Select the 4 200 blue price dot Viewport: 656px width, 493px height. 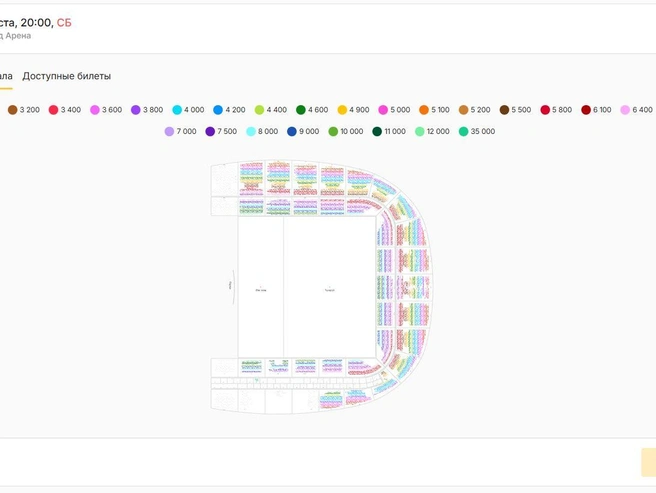point(218,110)
